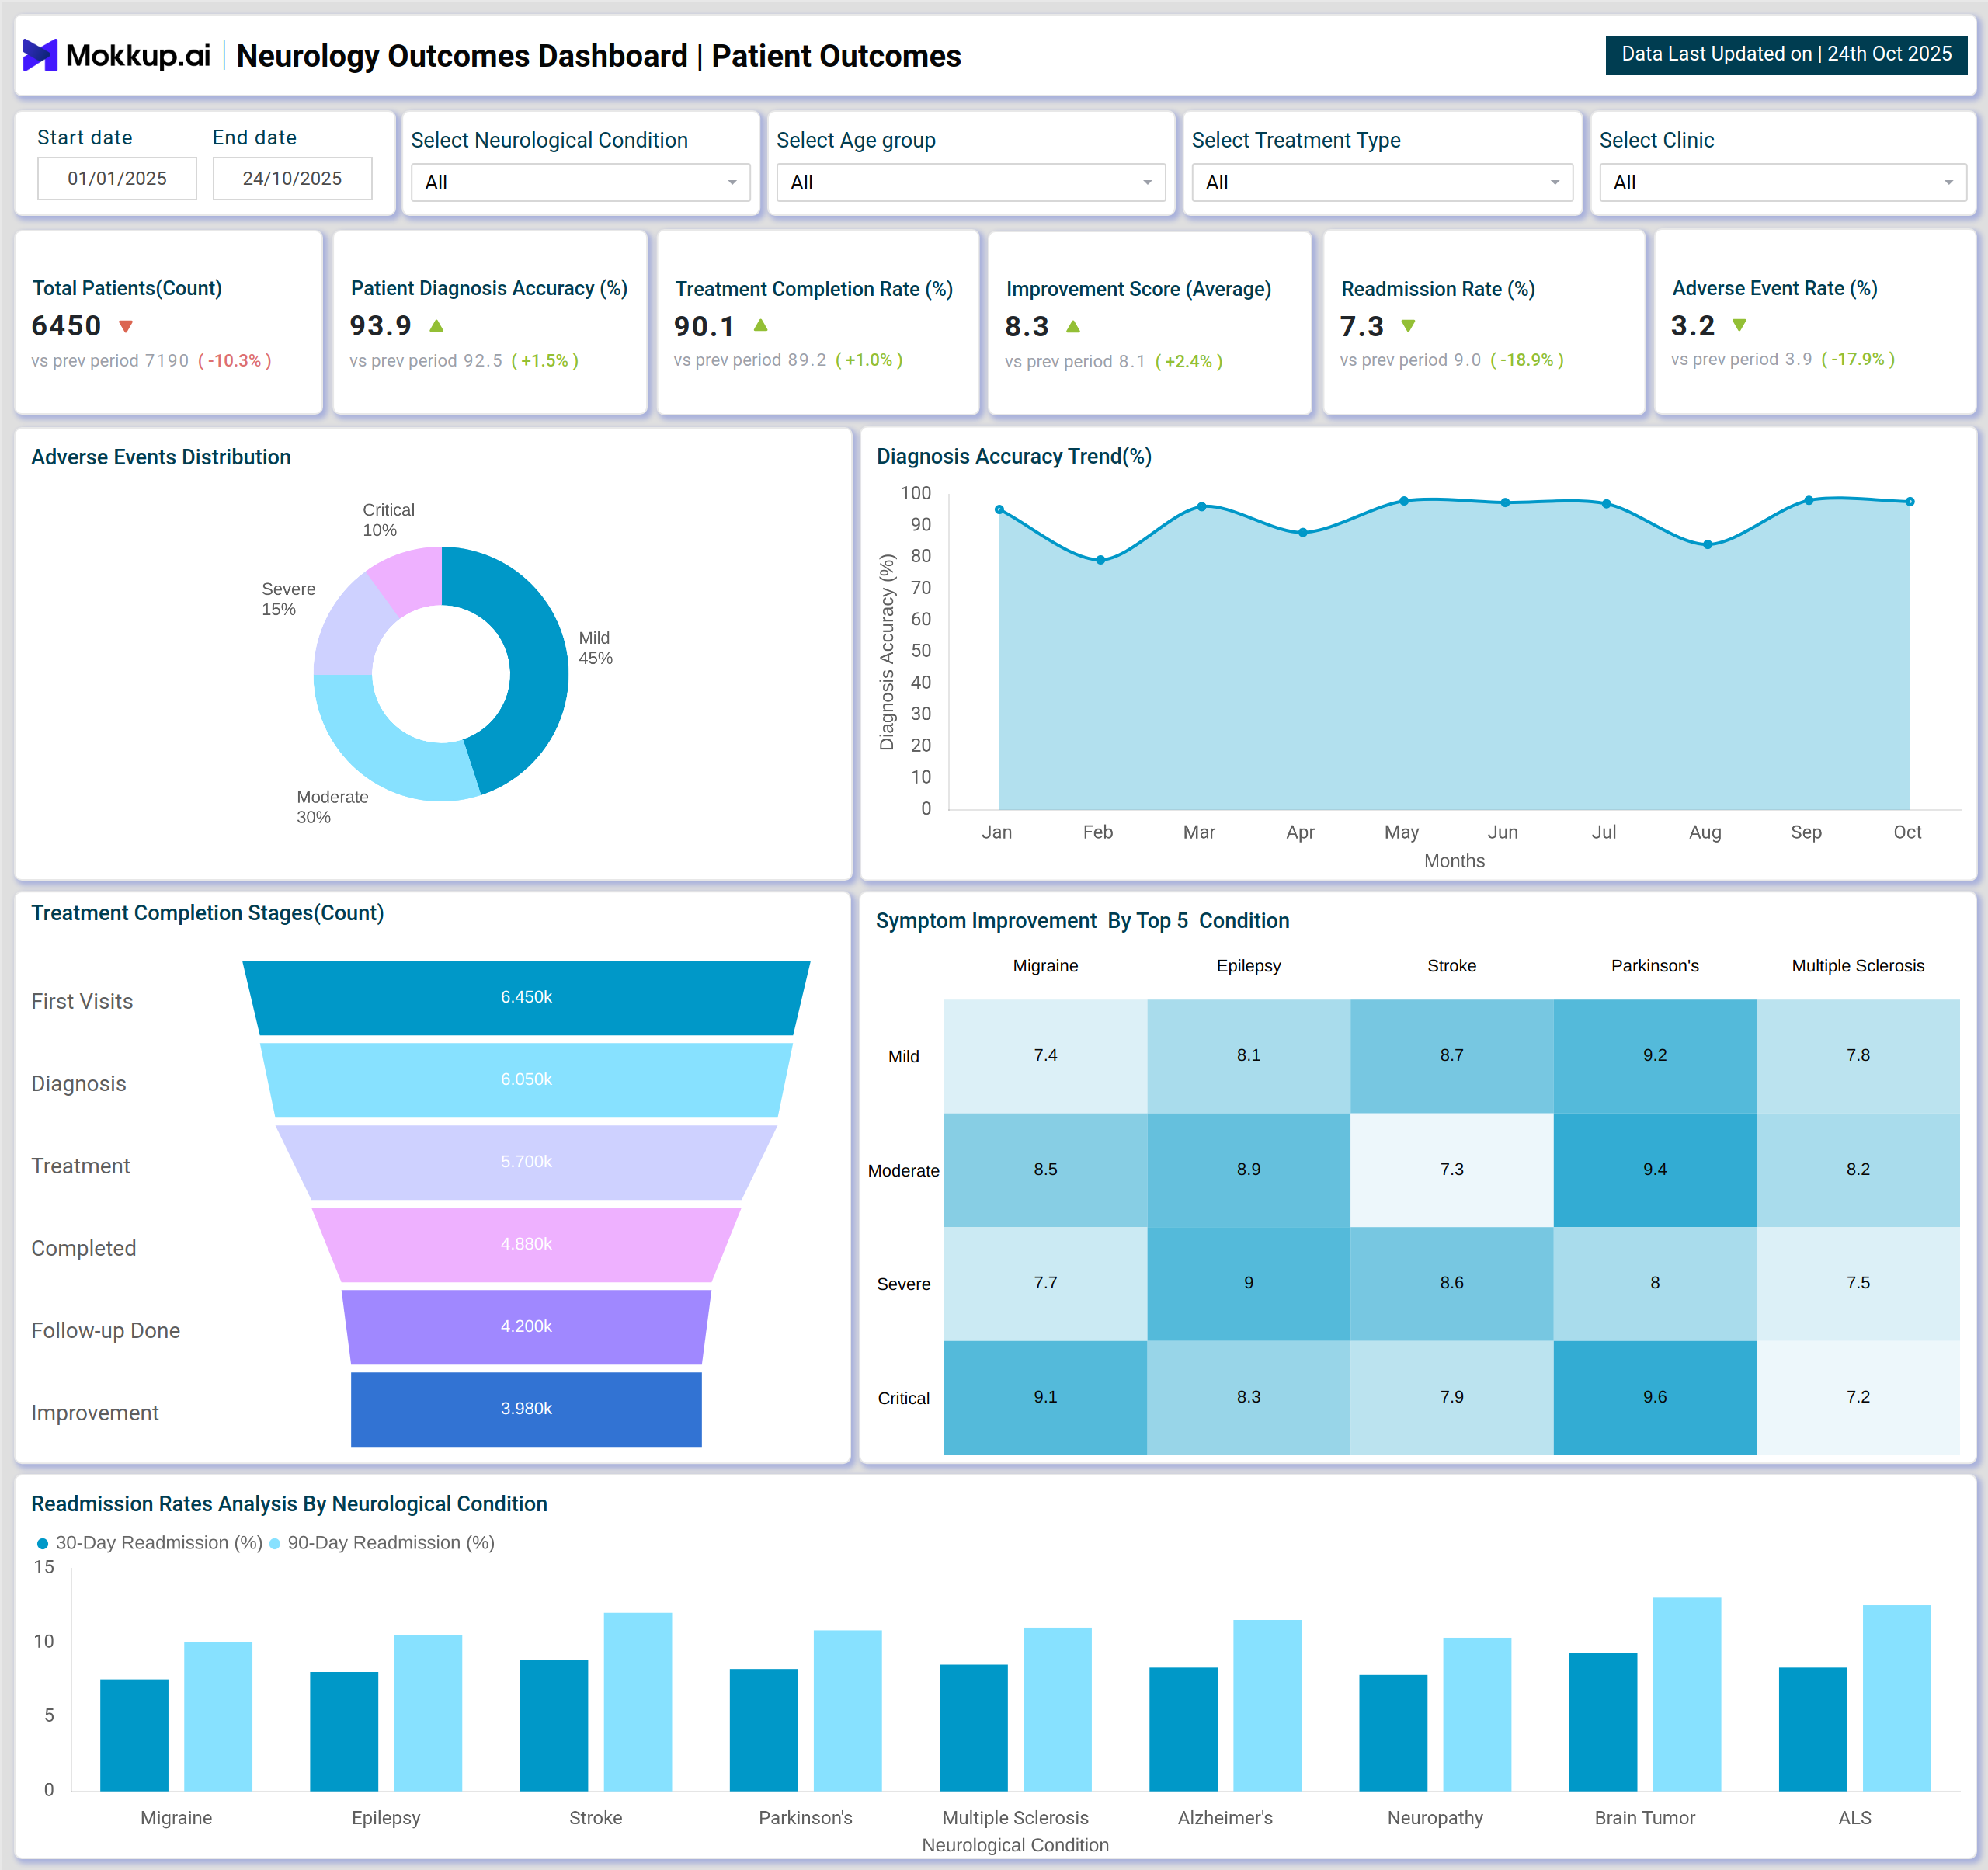Click the Stroke 90-day light bar
1988x1870 pixels.
(x=638, y=1701)
